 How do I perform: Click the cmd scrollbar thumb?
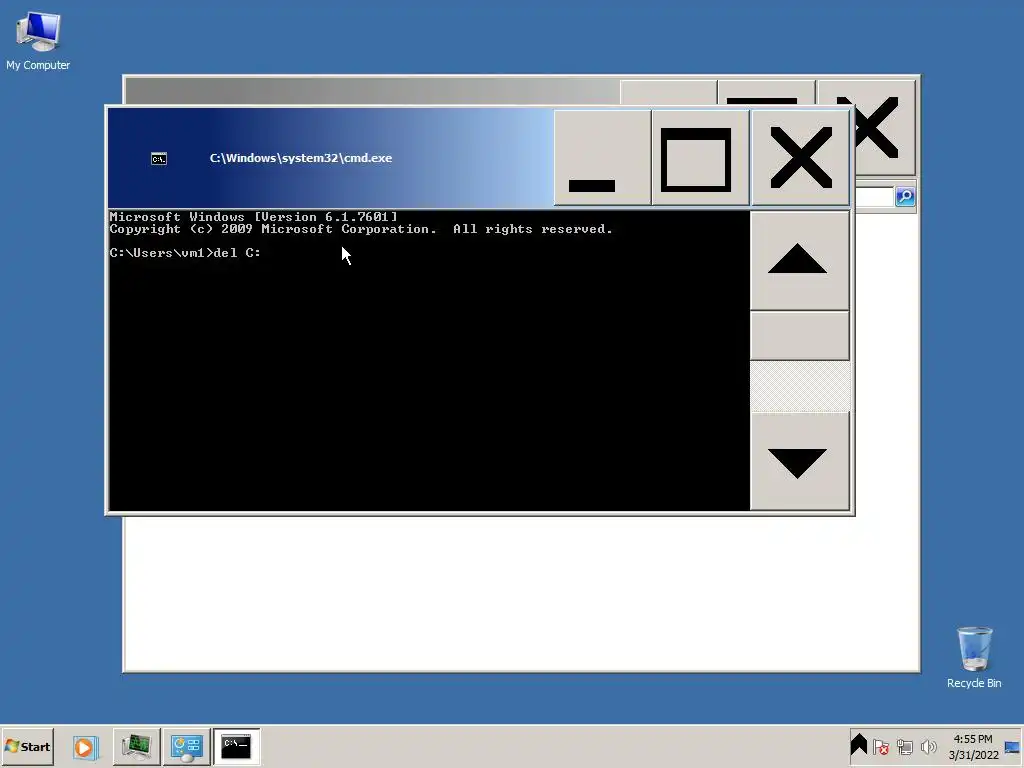tap(800, 336)
